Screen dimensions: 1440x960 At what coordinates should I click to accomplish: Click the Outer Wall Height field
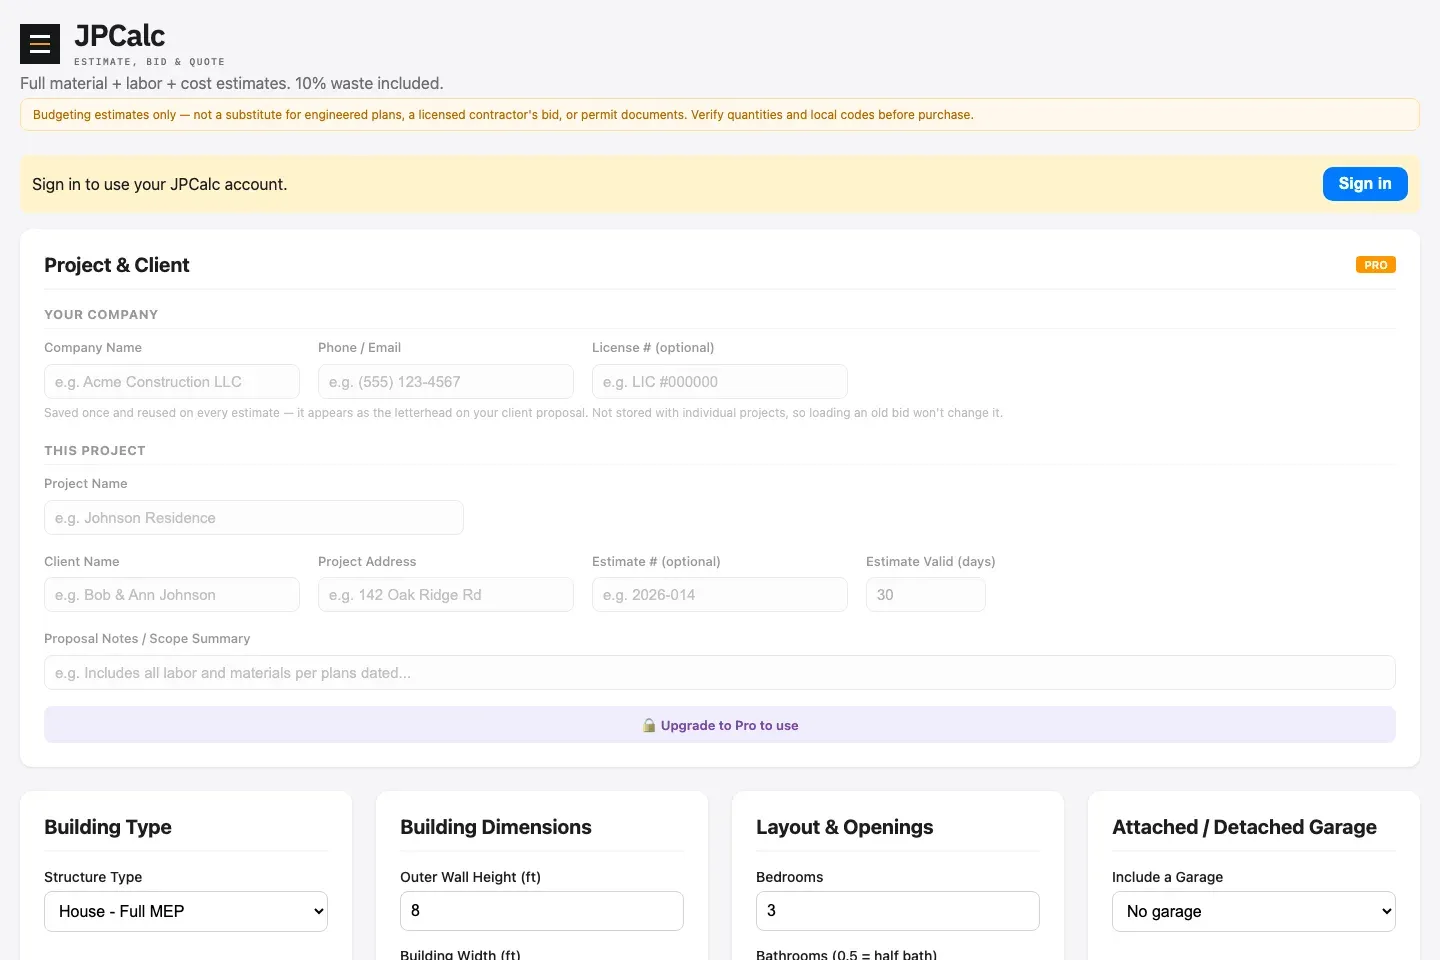[x=542, y=911]
